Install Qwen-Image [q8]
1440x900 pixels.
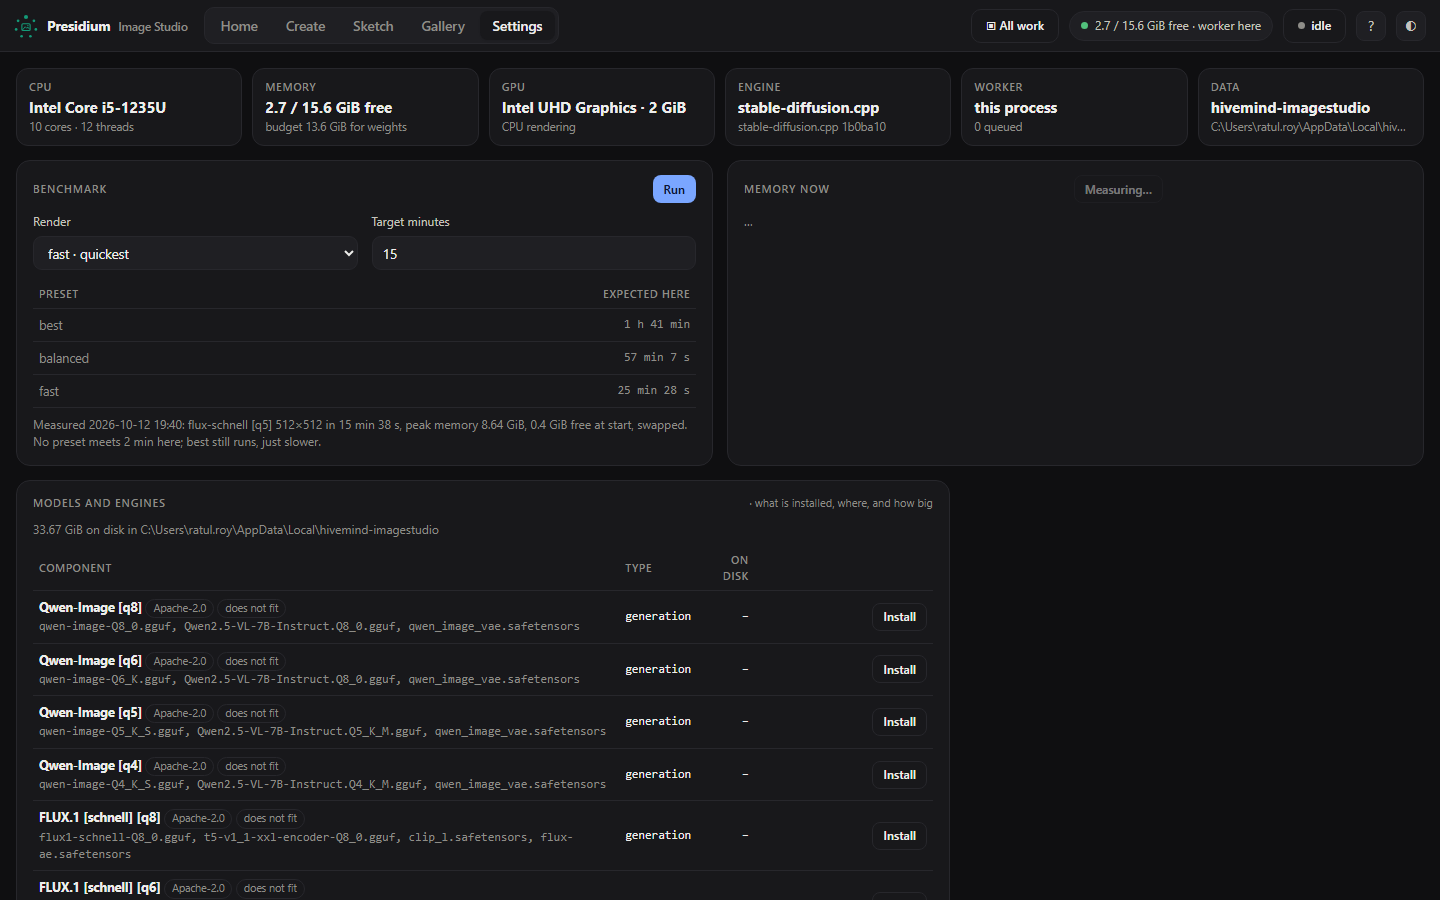click(x=899, y=617)
